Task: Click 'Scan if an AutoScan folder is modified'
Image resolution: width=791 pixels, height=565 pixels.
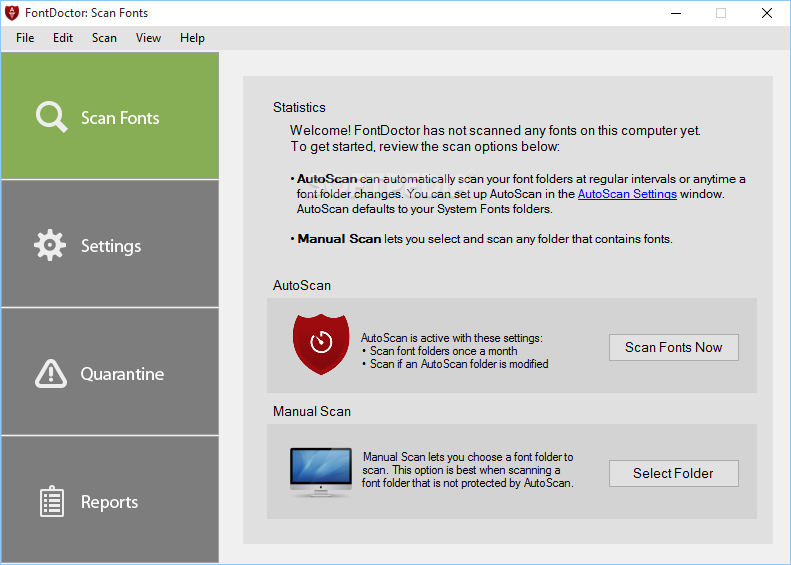Action: pyautogui.click(x=459, y=364)
